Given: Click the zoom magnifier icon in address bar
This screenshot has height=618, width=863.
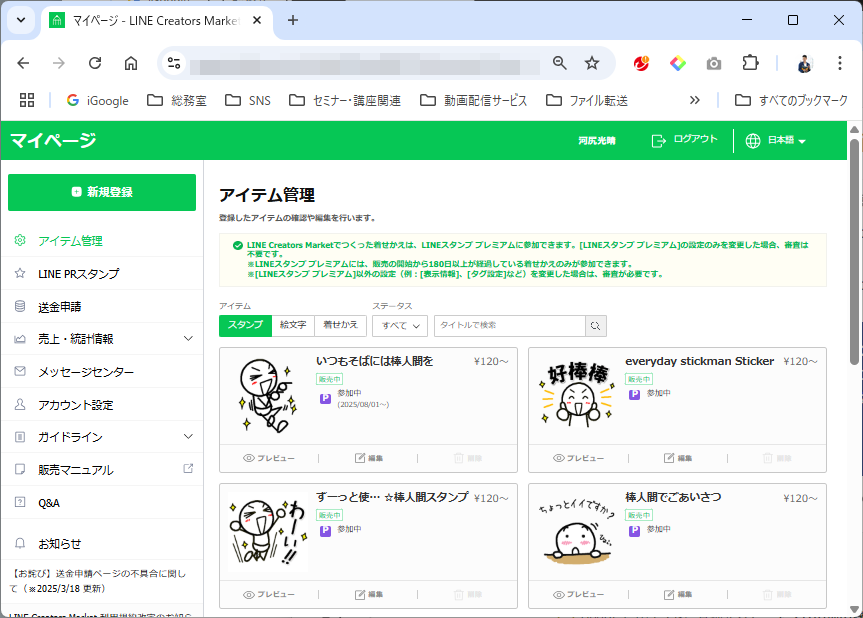Looking at the screenshot, I should (x=559, y=63).
